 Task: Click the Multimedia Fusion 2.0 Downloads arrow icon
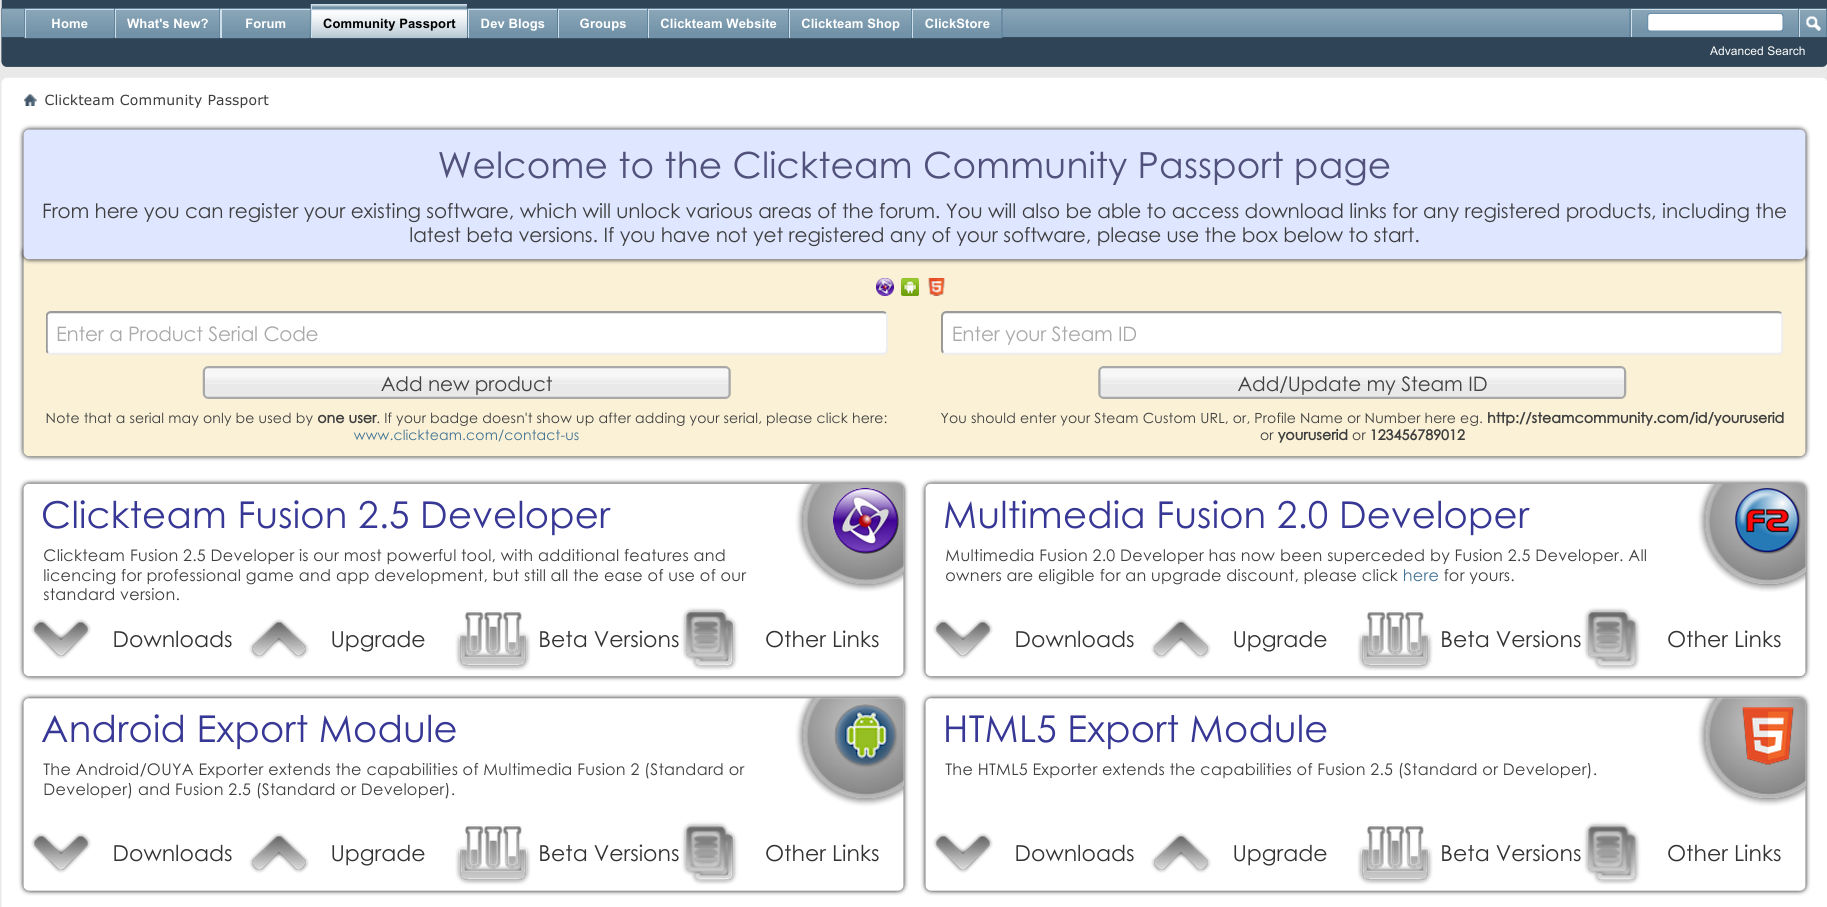963,639
